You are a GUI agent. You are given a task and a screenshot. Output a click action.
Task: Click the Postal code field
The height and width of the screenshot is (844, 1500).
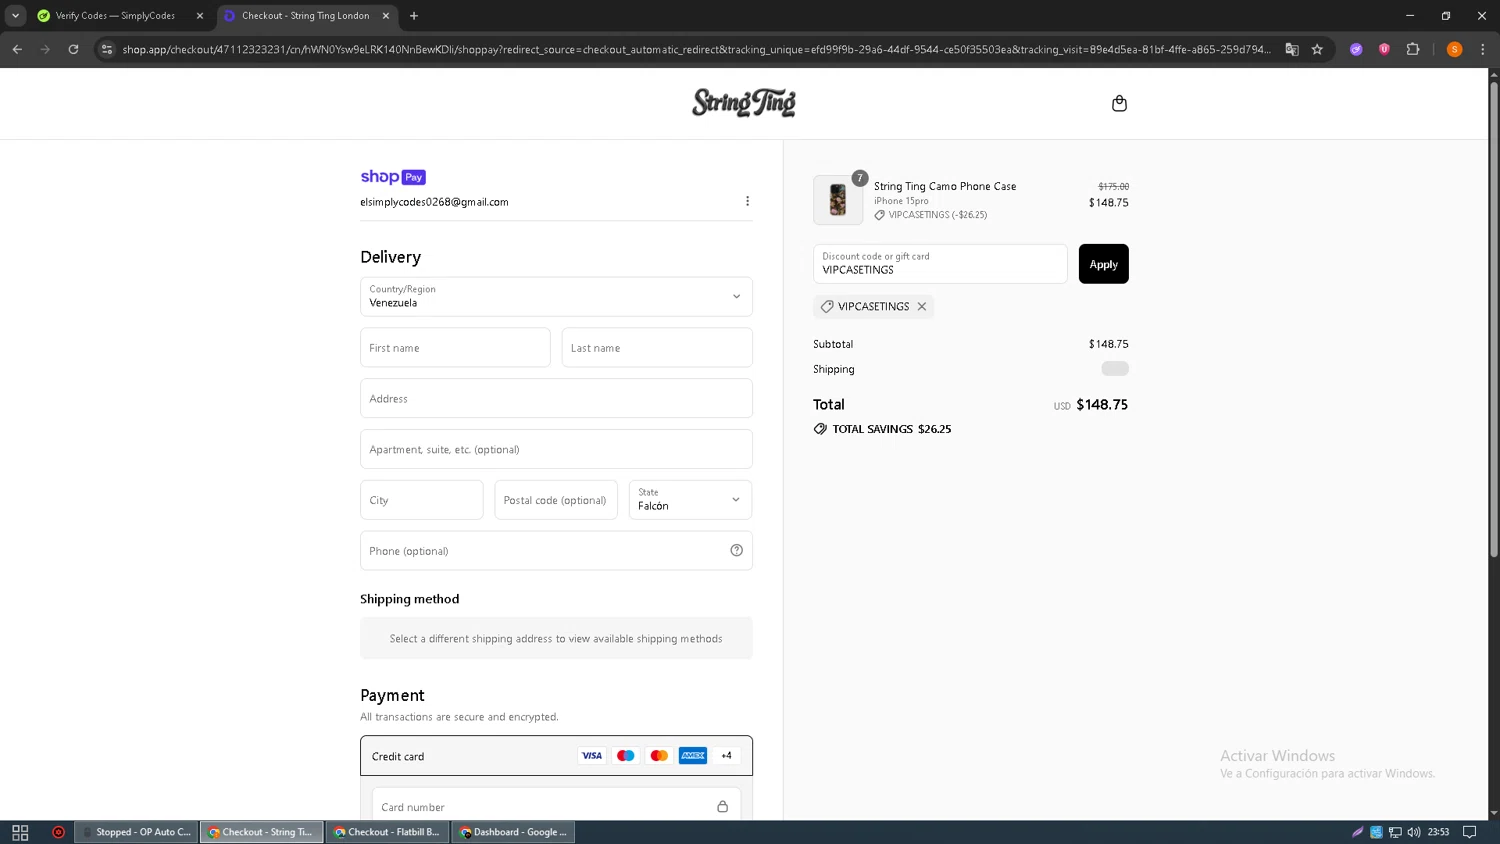click(x=556, y=500)
